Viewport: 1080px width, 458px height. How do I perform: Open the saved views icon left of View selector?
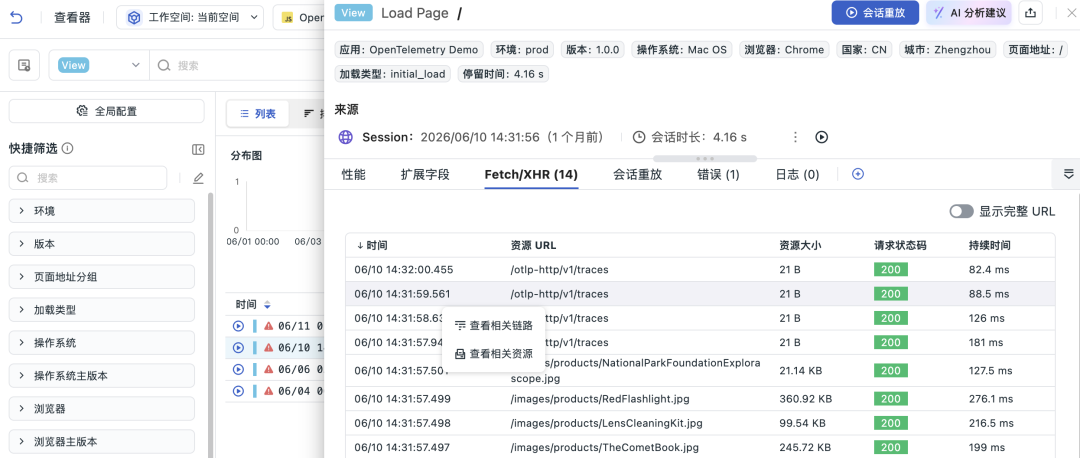pos(24,65)
